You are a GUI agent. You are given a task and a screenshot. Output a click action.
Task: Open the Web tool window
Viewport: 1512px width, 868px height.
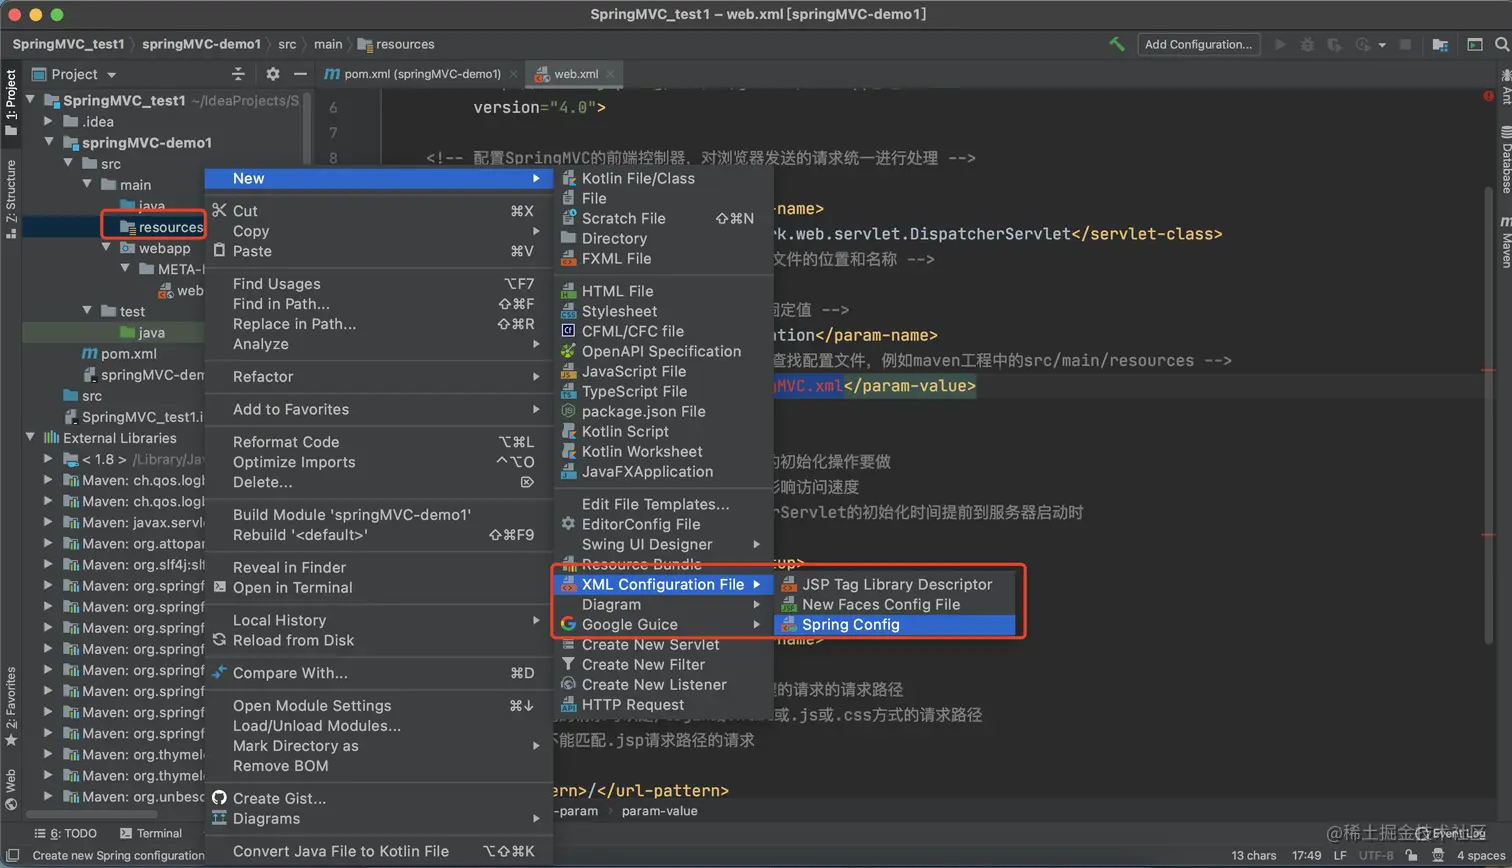[x=11, y=788]
